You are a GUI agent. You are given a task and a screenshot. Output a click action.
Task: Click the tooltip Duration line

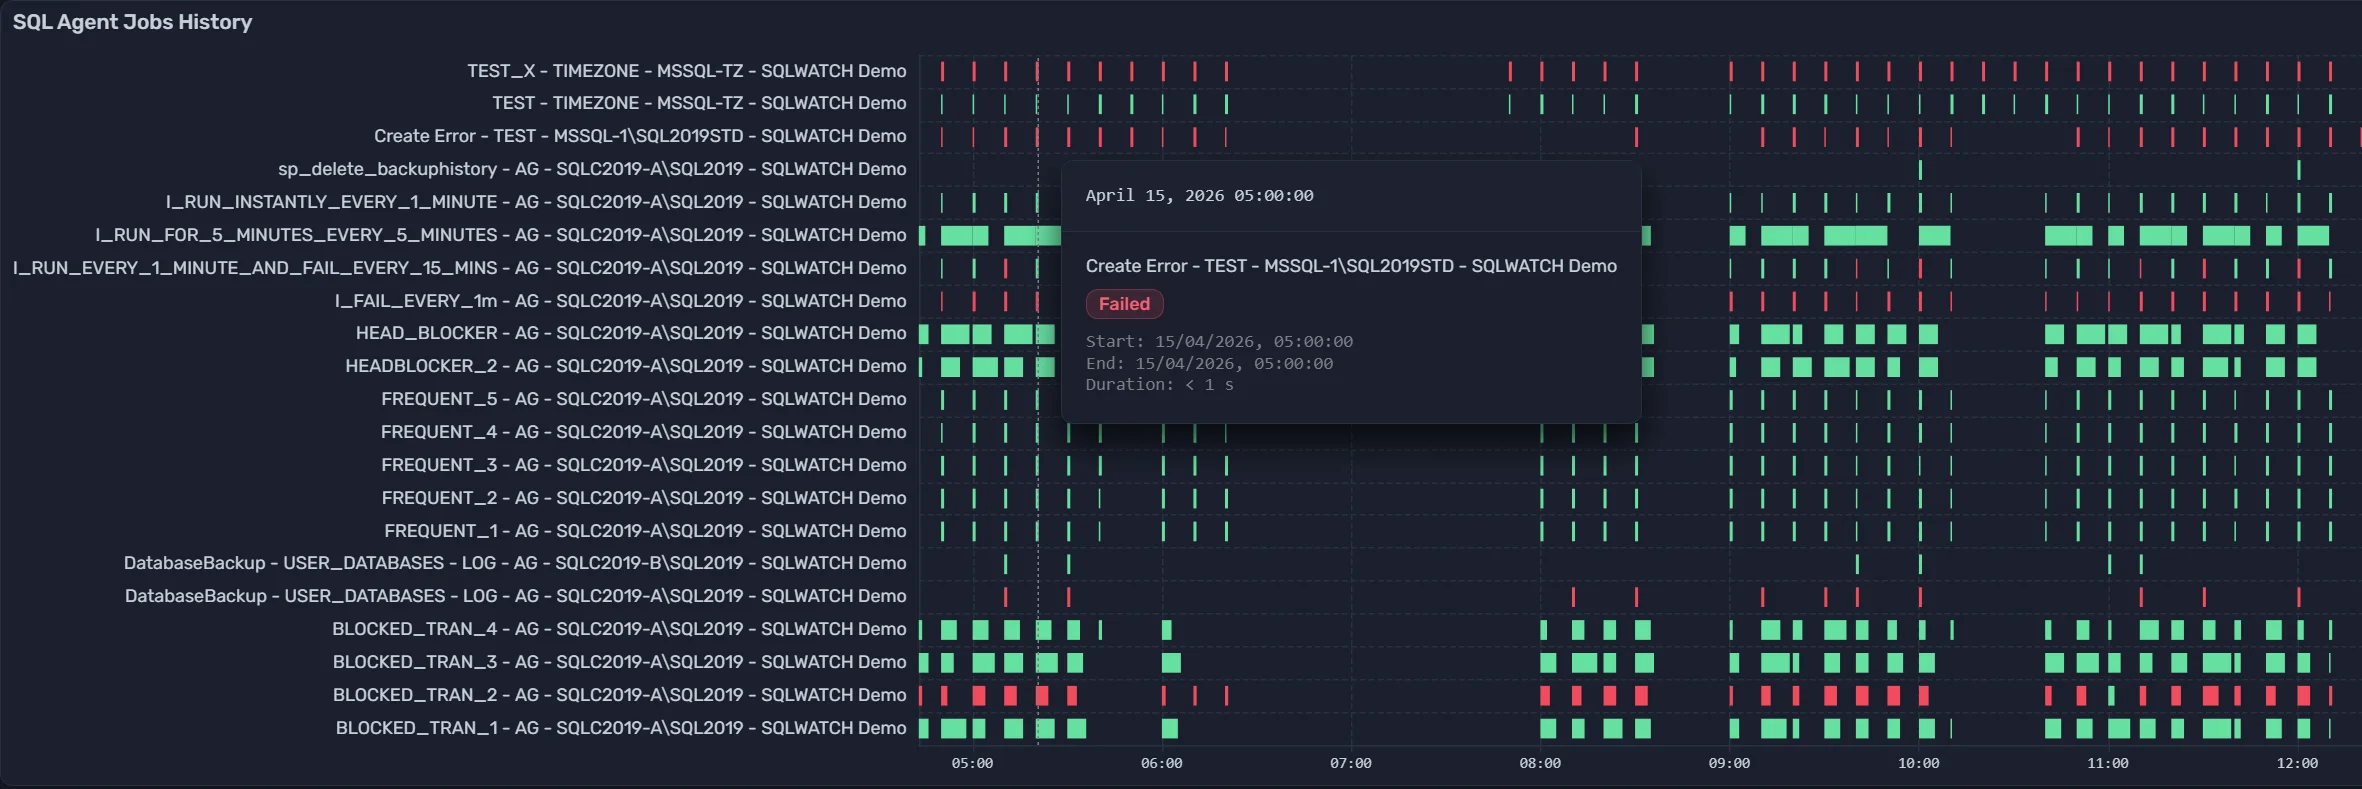(x=1159, y=385)
